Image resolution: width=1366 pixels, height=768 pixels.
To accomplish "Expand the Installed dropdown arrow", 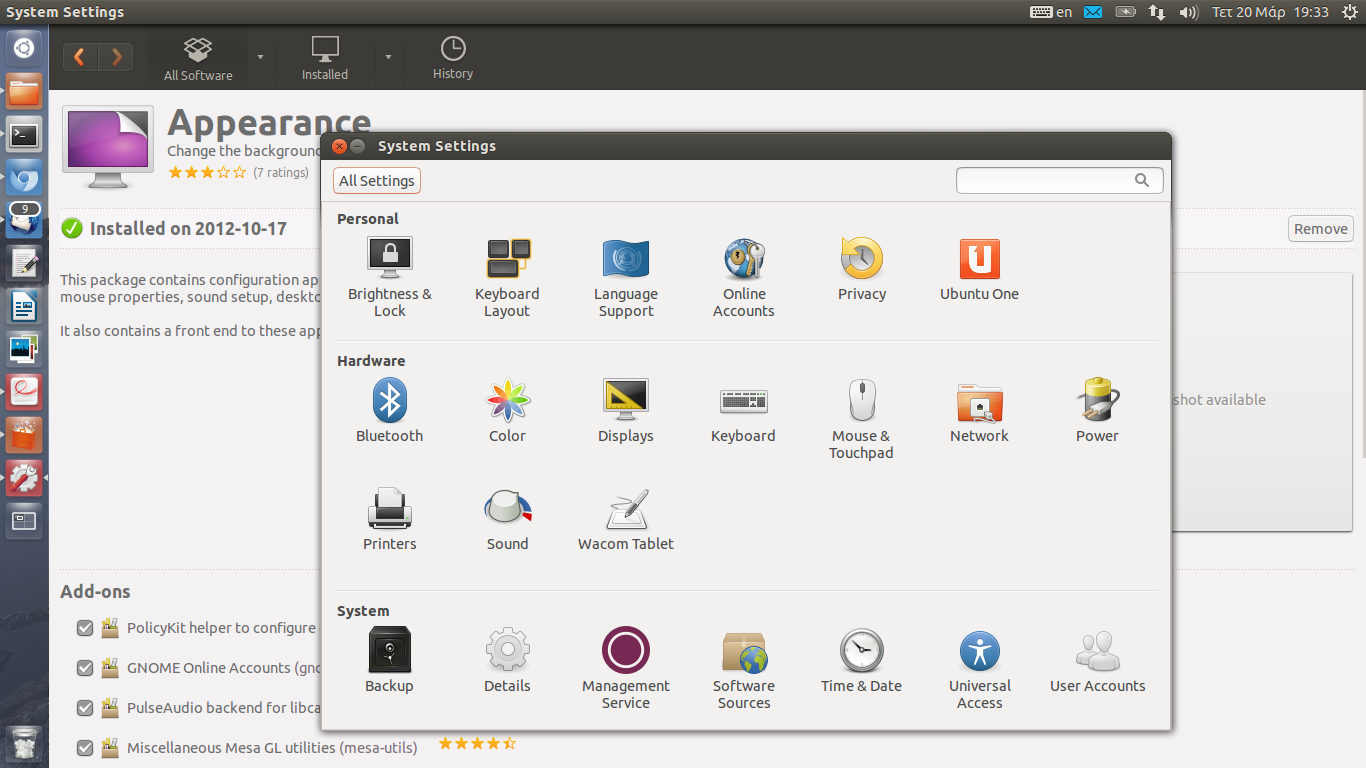I will click(x=388, y=57).
